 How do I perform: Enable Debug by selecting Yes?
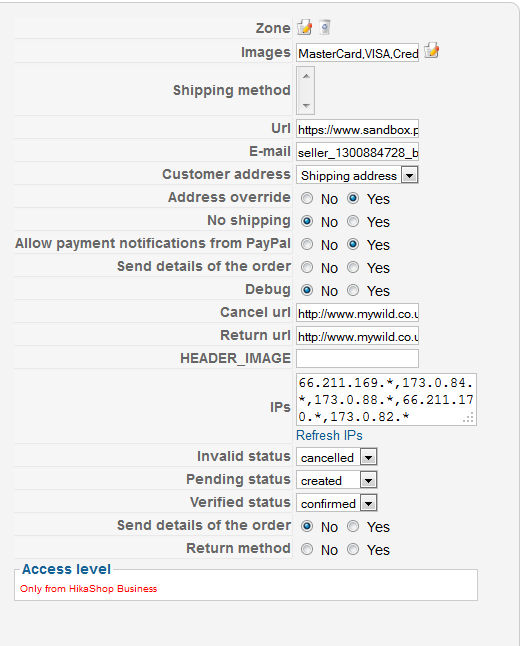(x=353, y=290)
